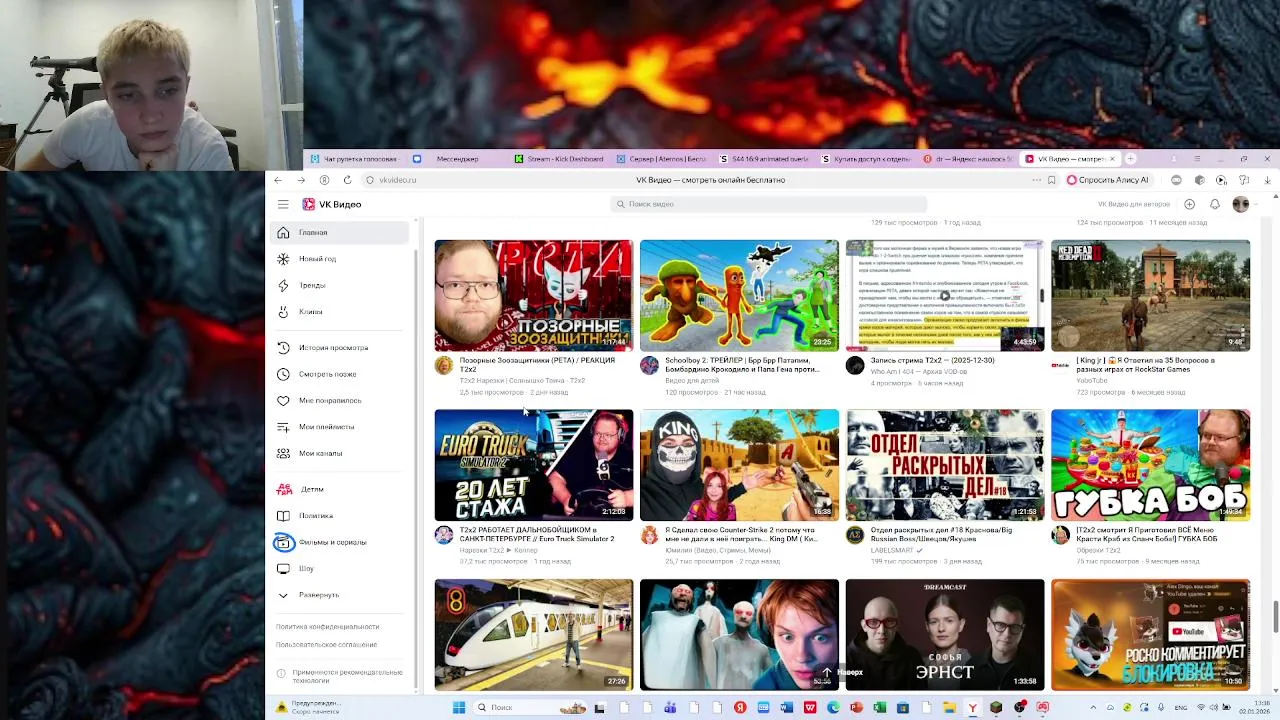Open the Пользовательское соглашение link
This screenshot has height=720, width=1280.
[326, 645]
